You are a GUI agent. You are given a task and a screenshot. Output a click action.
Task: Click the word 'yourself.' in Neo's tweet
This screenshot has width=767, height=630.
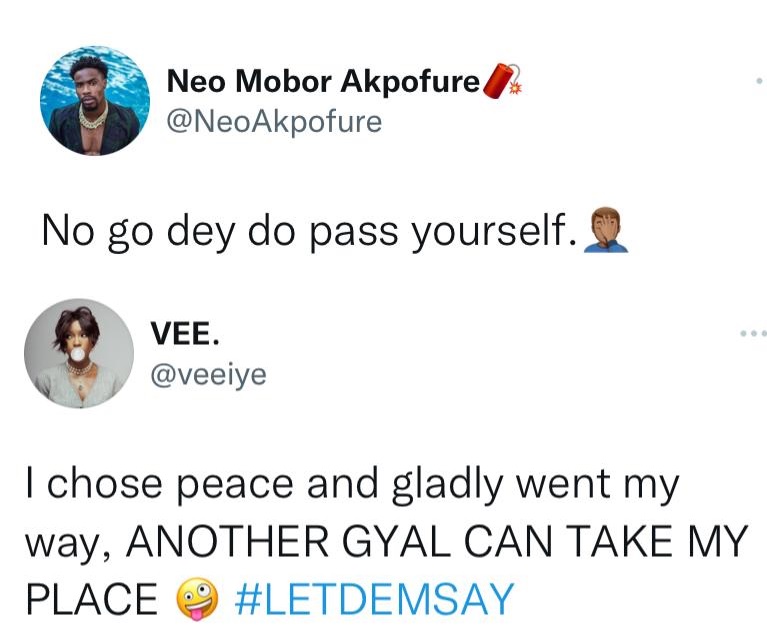494,230
